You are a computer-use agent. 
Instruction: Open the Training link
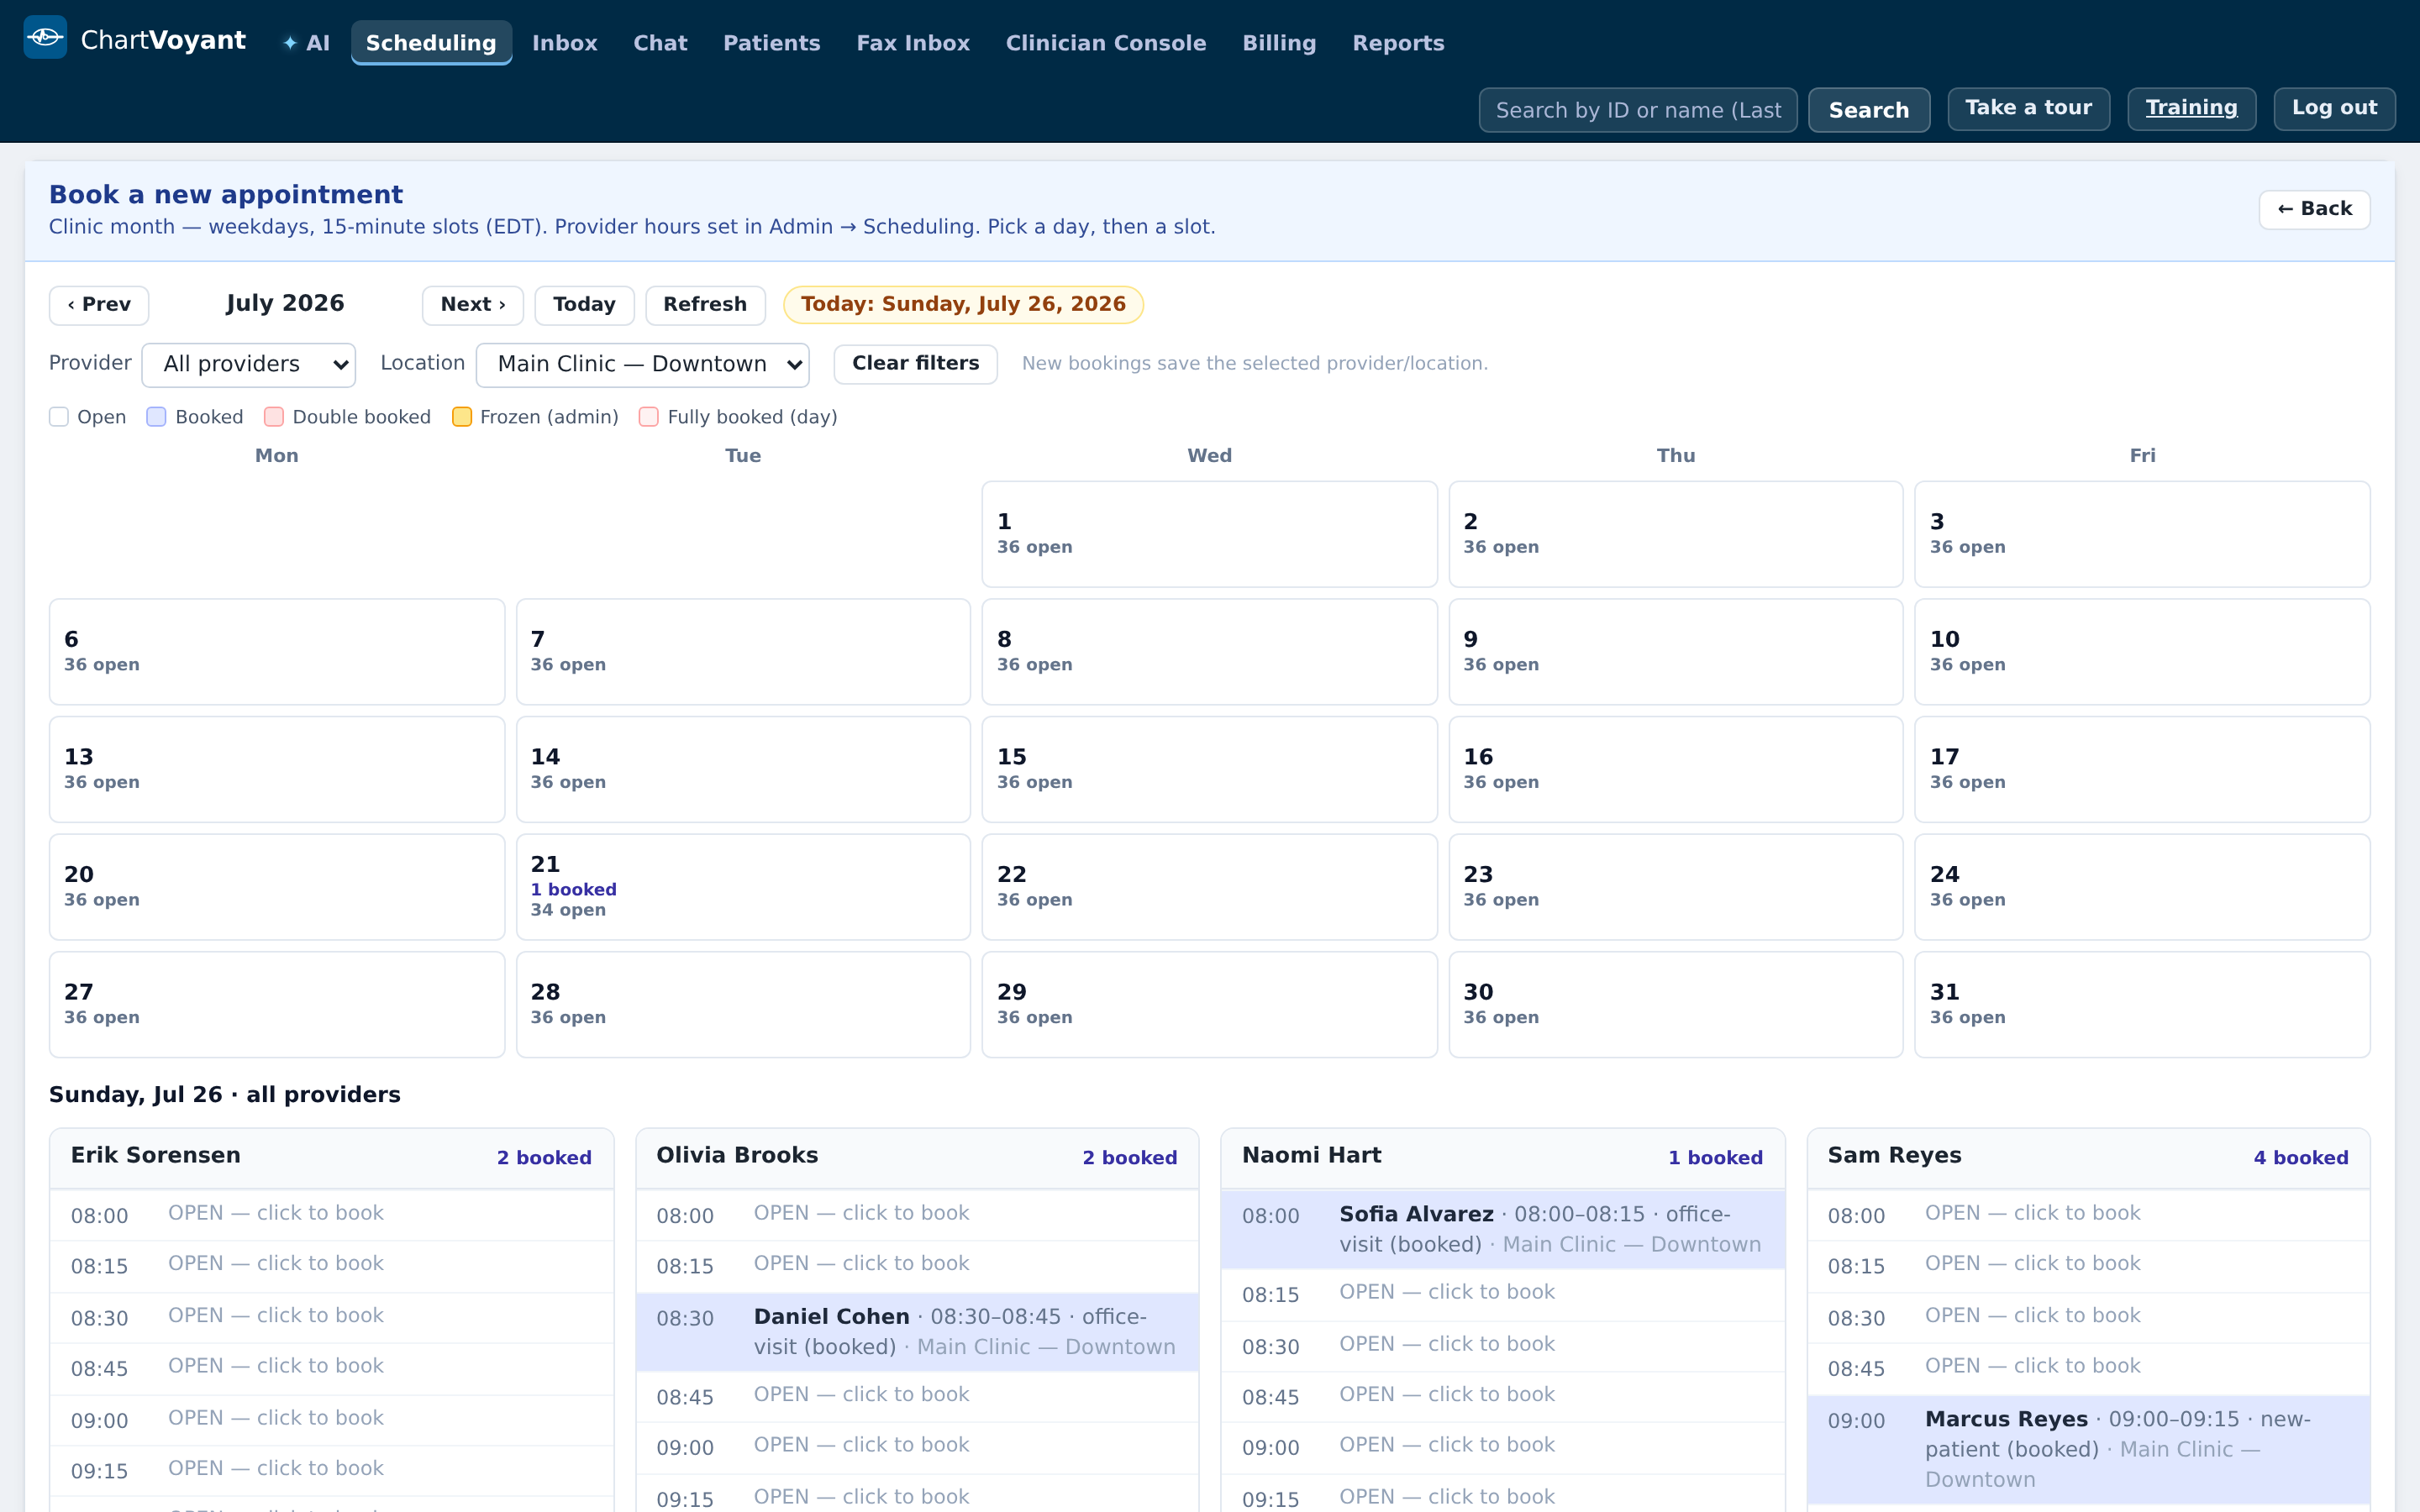coord(2191,108)
